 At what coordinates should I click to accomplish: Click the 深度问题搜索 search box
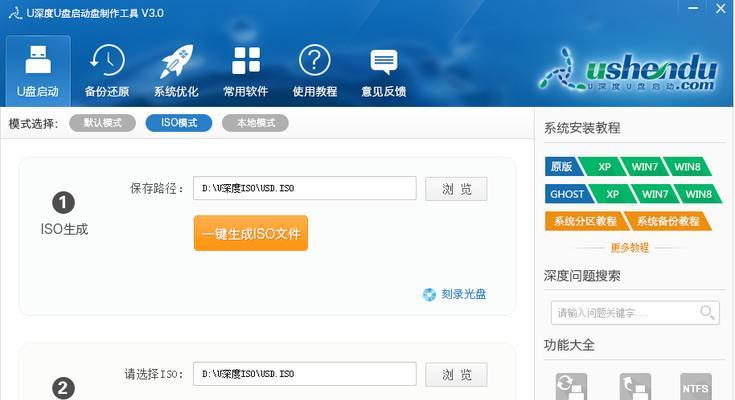pos(635,313)
